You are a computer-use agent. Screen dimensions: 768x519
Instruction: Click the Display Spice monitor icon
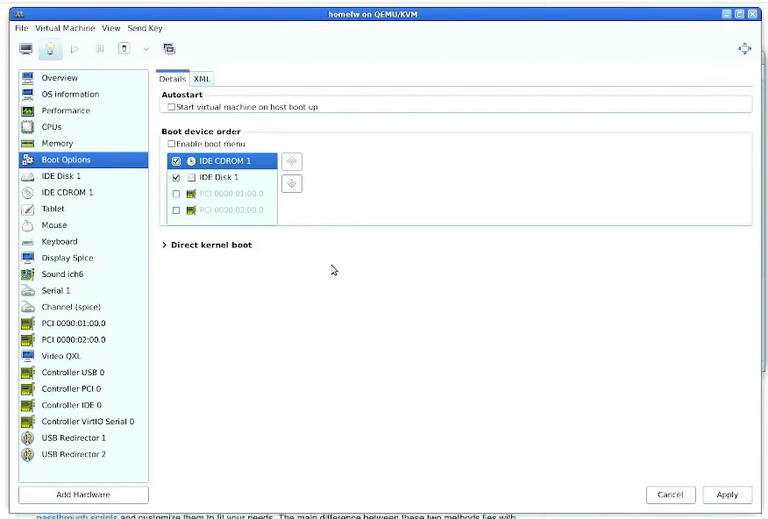click(x=28, y=258)
